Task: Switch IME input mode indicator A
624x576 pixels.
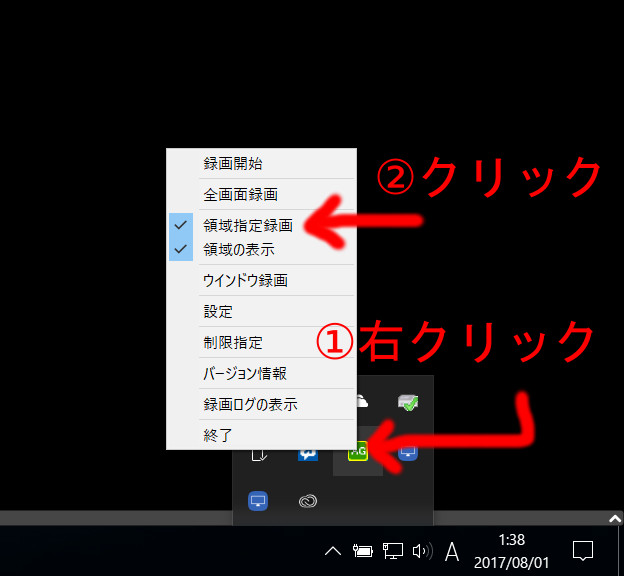Action: tap(452, 552)
